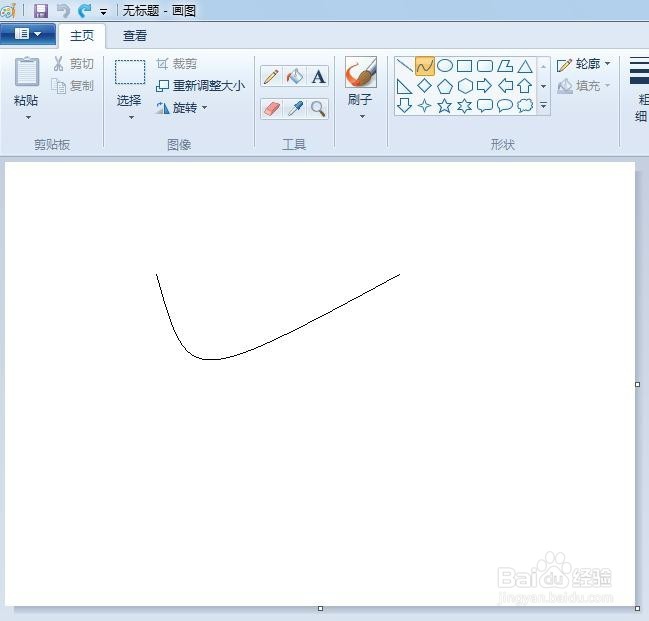The height and width of the screenshot is (621, 649).
Task: Expand the 粘贴 paste options arrow
Action: (28, 118)
